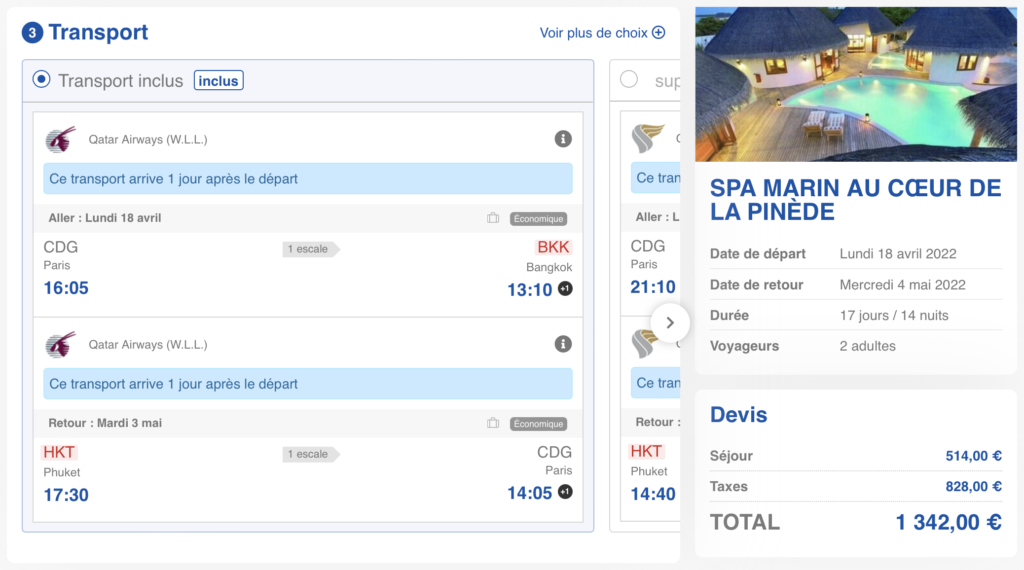The image size is (1024, 570).
Task: Click the luggage icon on the Mardi 3 mai row
Action: pyautogui.click(x=493, y=423)
